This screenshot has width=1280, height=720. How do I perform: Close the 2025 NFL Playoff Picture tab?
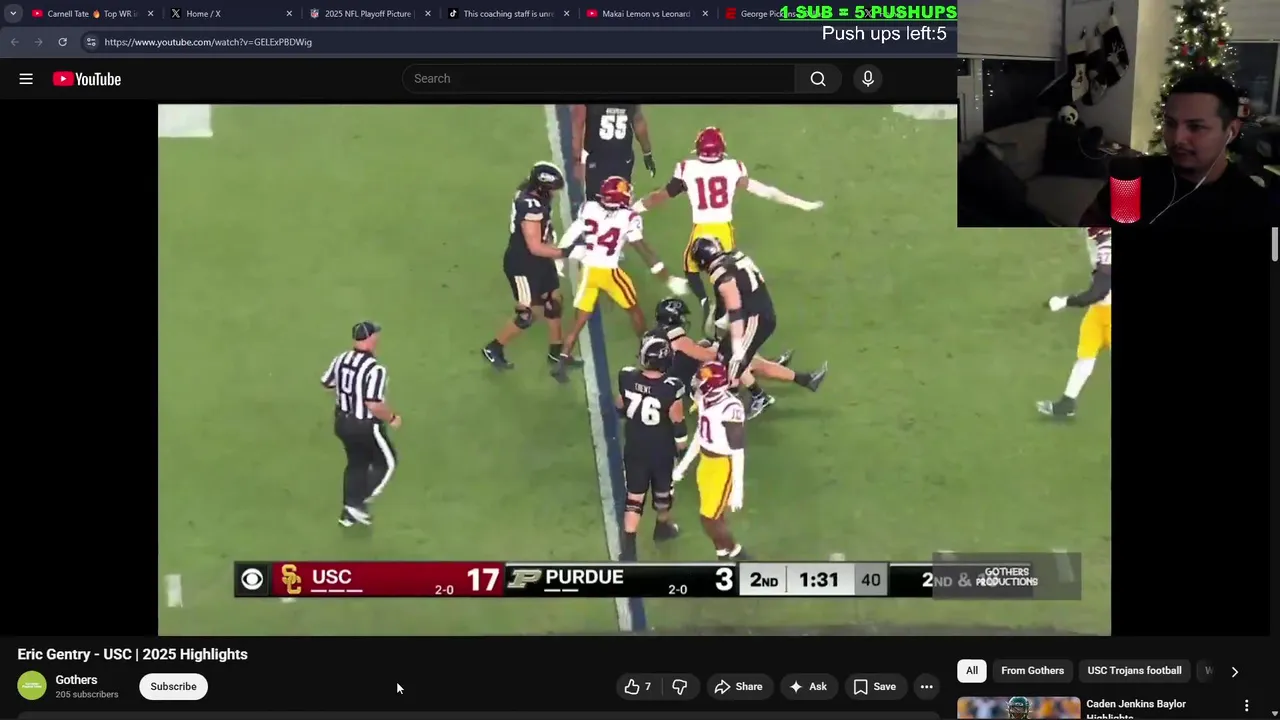coord(428,14)
